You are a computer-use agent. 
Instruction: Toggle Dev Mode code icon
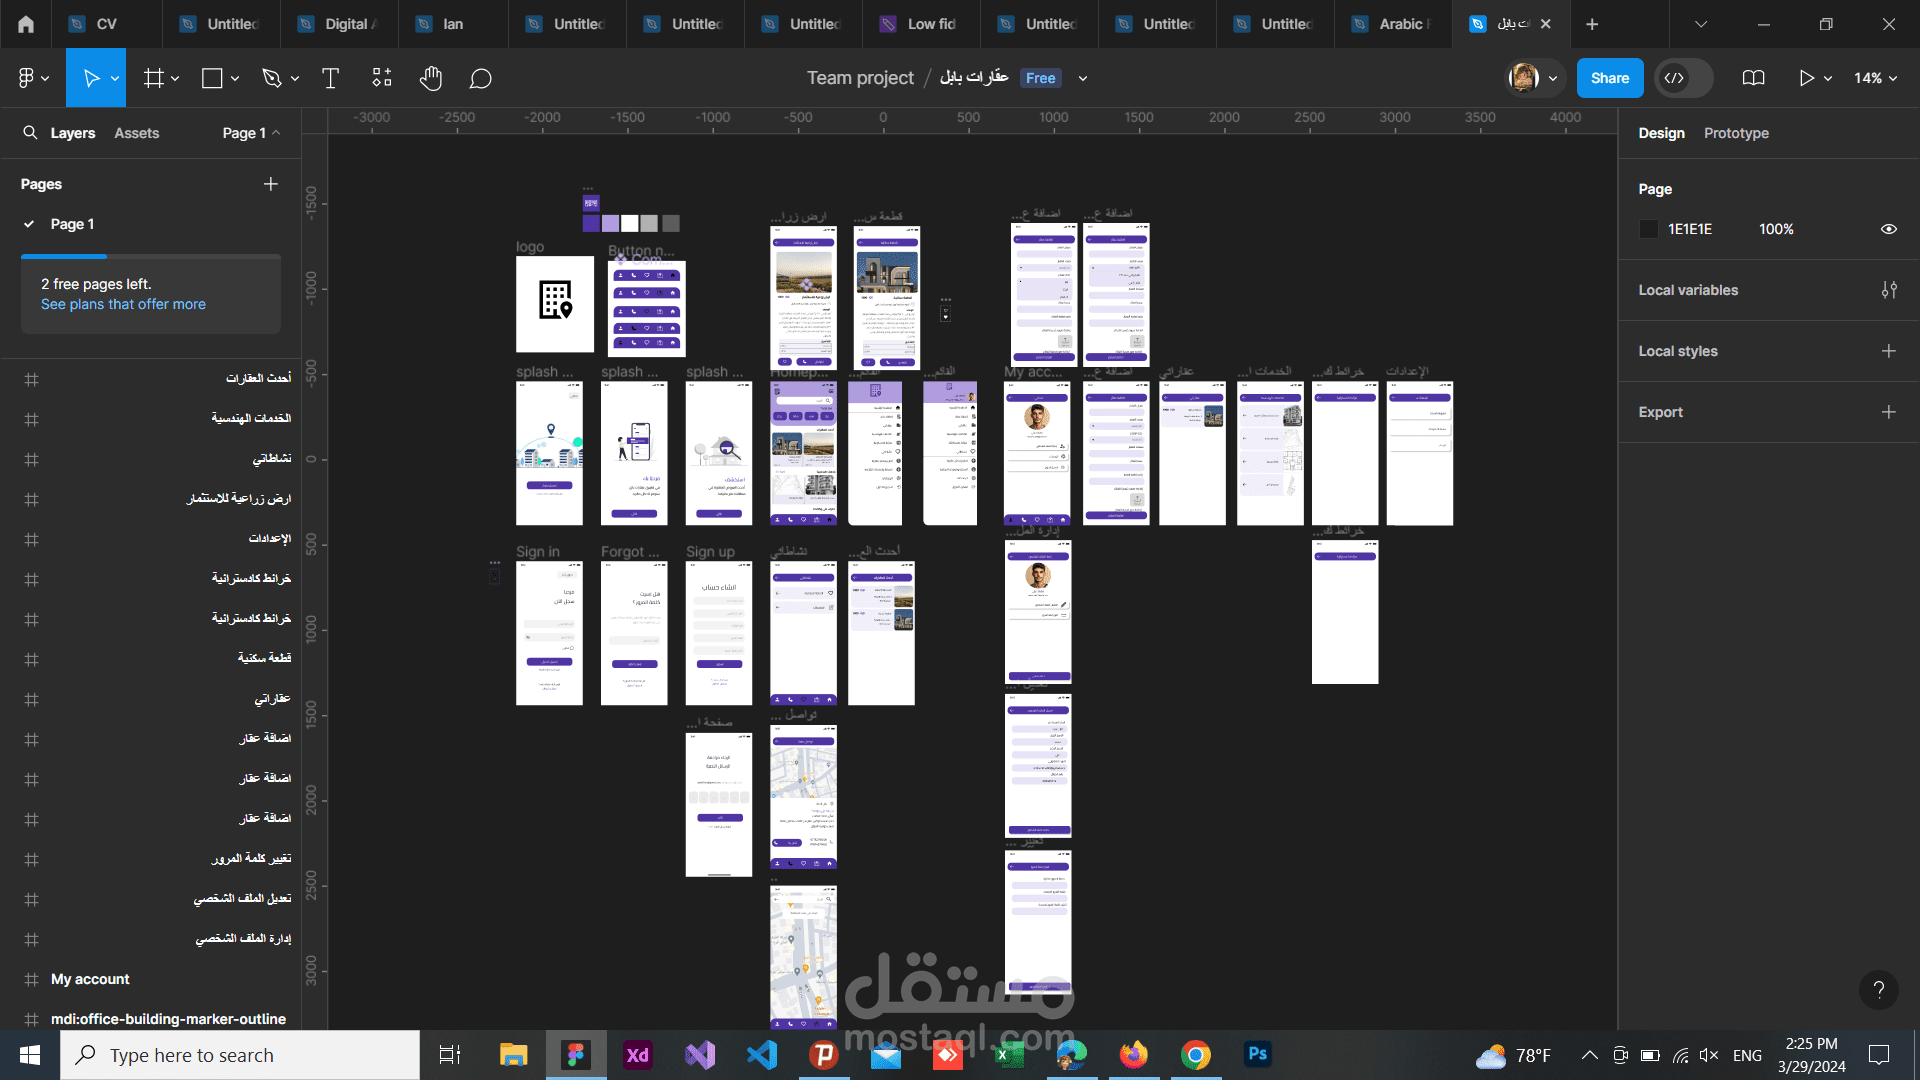click(x=1675, y=78)
